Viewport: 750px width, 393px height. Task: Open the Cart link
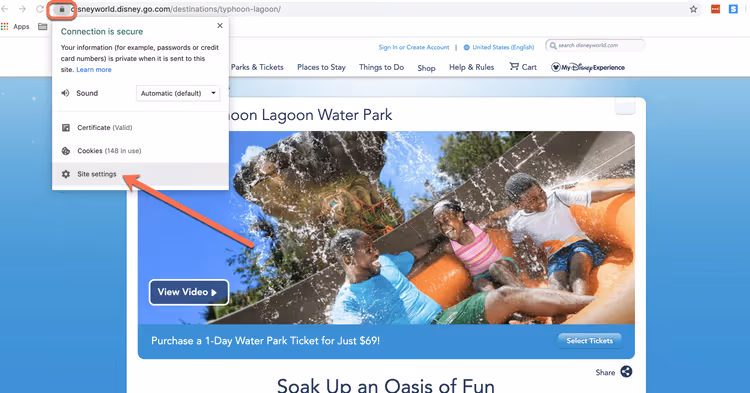pyautogui.click(x=523, y=67)
